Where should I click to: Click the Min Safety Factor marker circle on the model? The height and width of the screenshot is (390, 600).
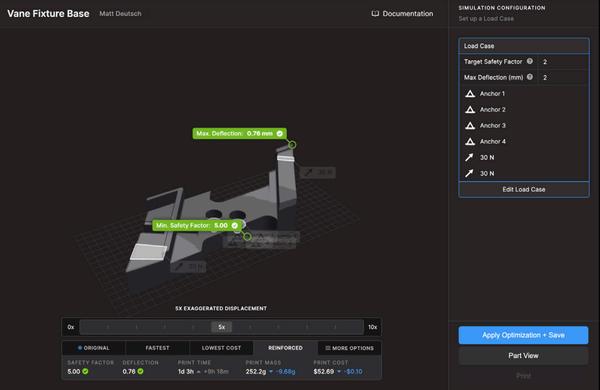[247, 237]
